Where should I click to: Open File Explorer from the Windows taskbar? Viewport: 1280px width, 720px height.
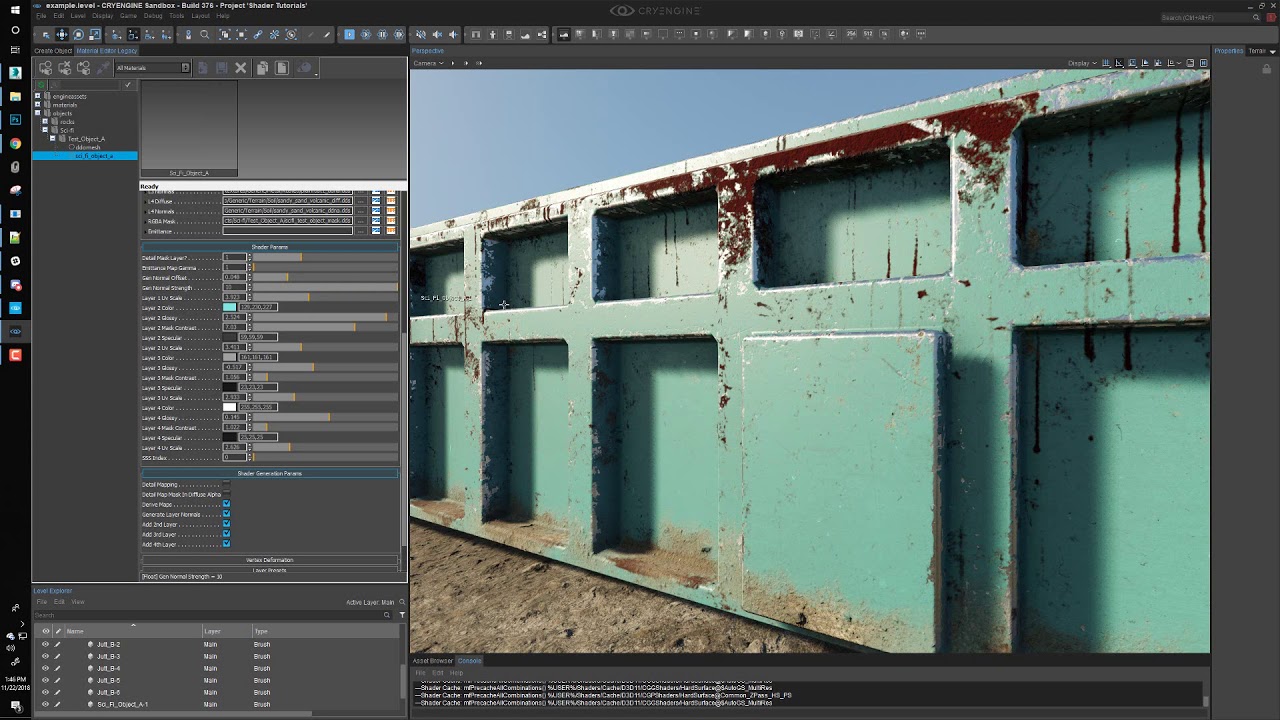tap(15, 96)
